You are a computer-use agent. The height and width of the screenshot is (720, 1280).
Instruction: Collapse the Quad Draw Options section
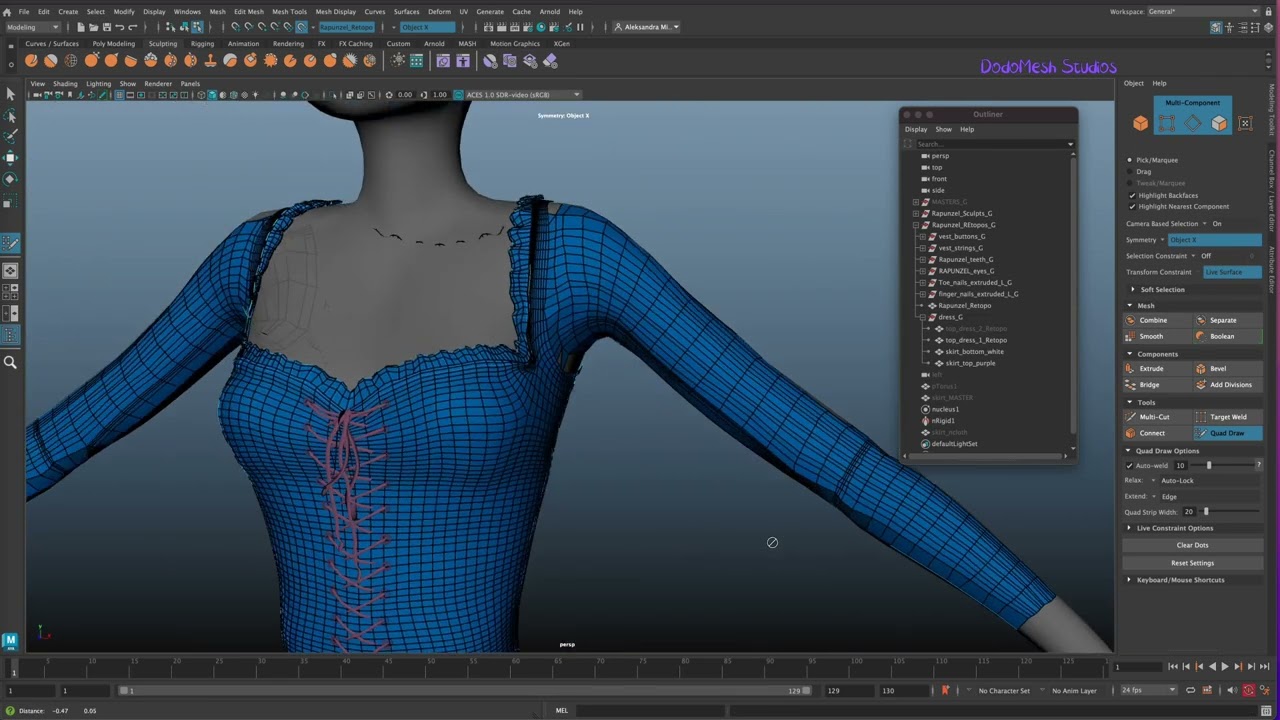pyautogui.click(x=1129, y=451)
